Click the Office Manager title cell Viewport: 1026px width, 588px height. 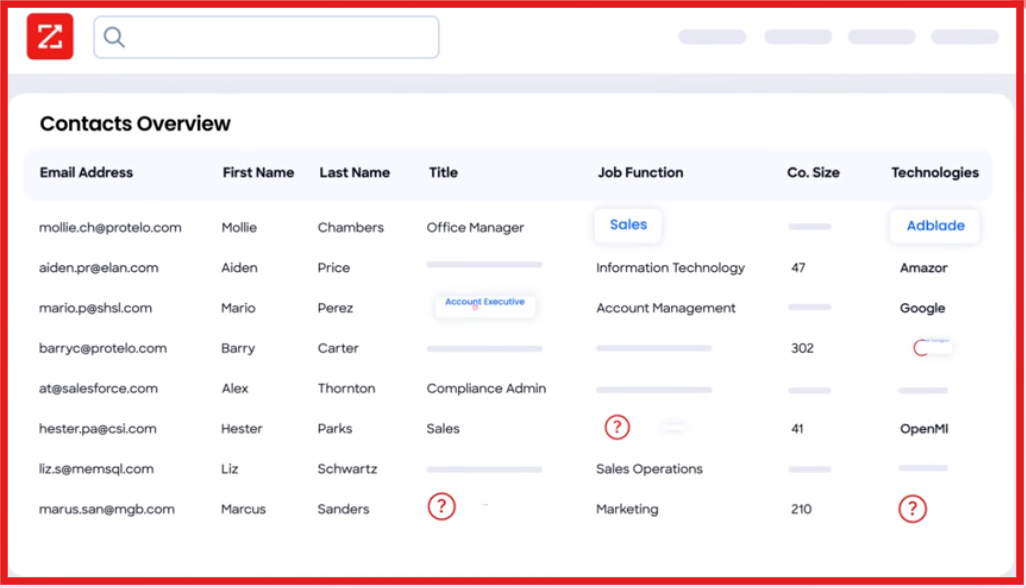tap(475, 228)
